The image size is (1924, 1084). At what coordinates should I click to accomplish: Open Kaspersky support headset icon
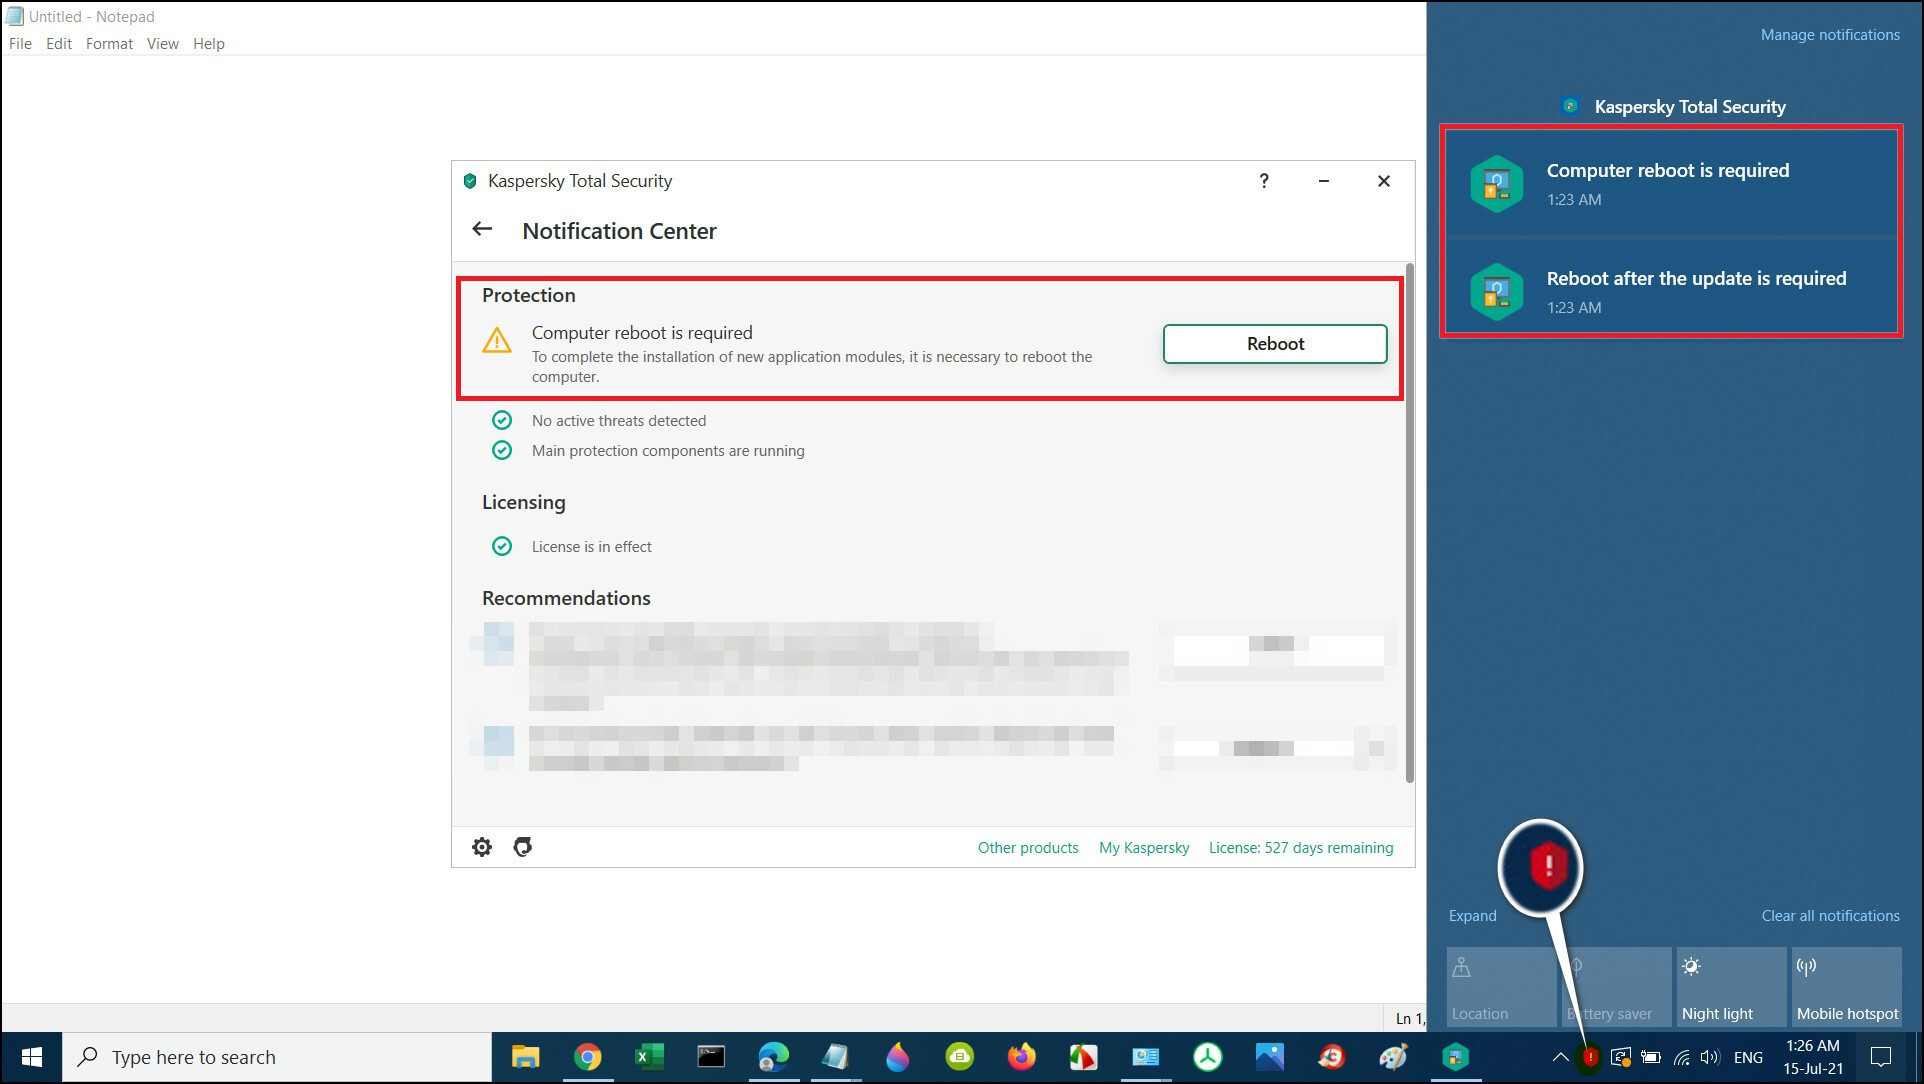pos(522,847)
